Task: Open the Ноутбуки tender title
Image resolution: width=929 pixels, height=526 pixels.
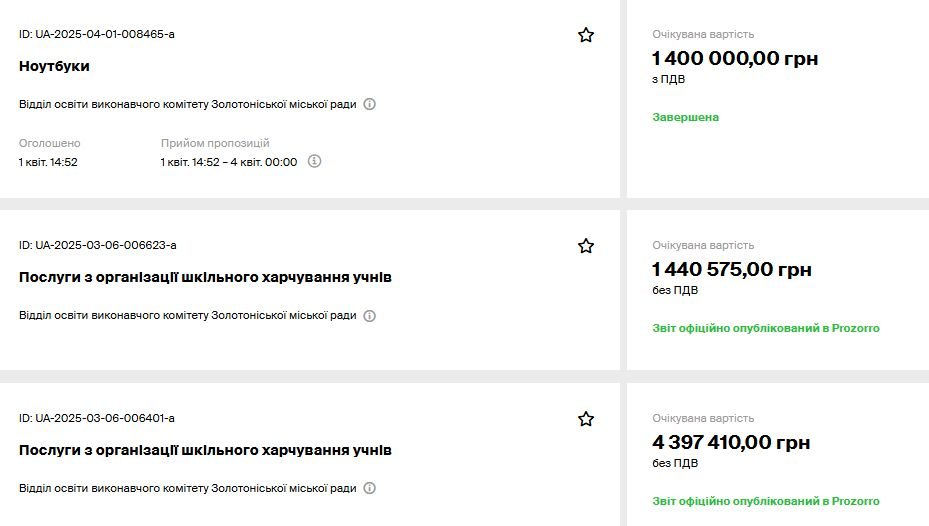Action: point(54,66)
